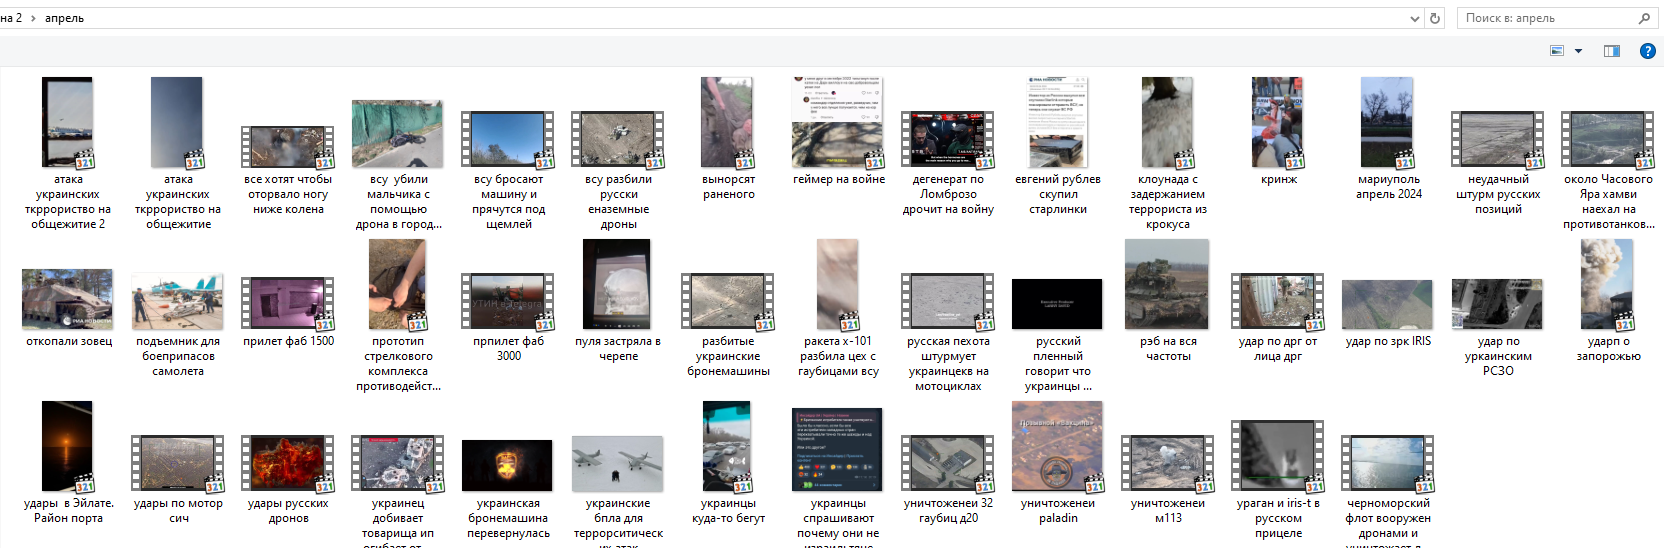Viewport: 1664px width, 548px height.
Task: Select file 'всу убили мальчика'
Action: coord(398,165)
